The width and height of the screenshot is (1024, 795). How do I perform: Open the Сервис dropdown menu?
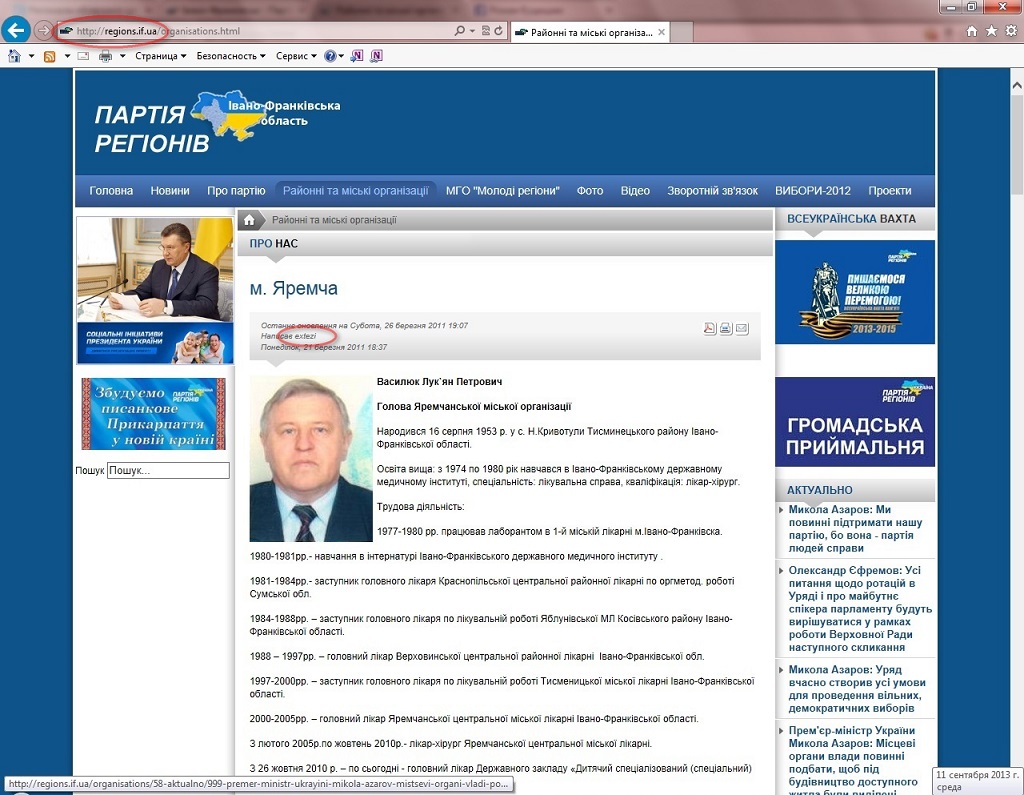pos(296,56)
